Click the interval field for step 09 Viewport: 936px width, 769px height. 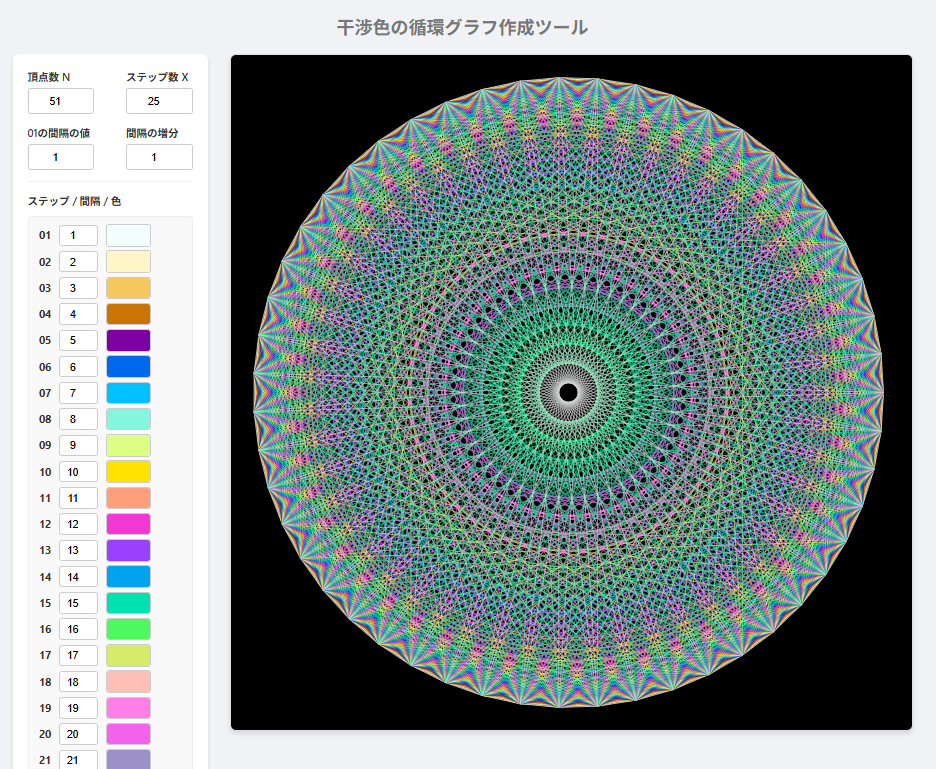pyautogui.click(x=78, y=445)
